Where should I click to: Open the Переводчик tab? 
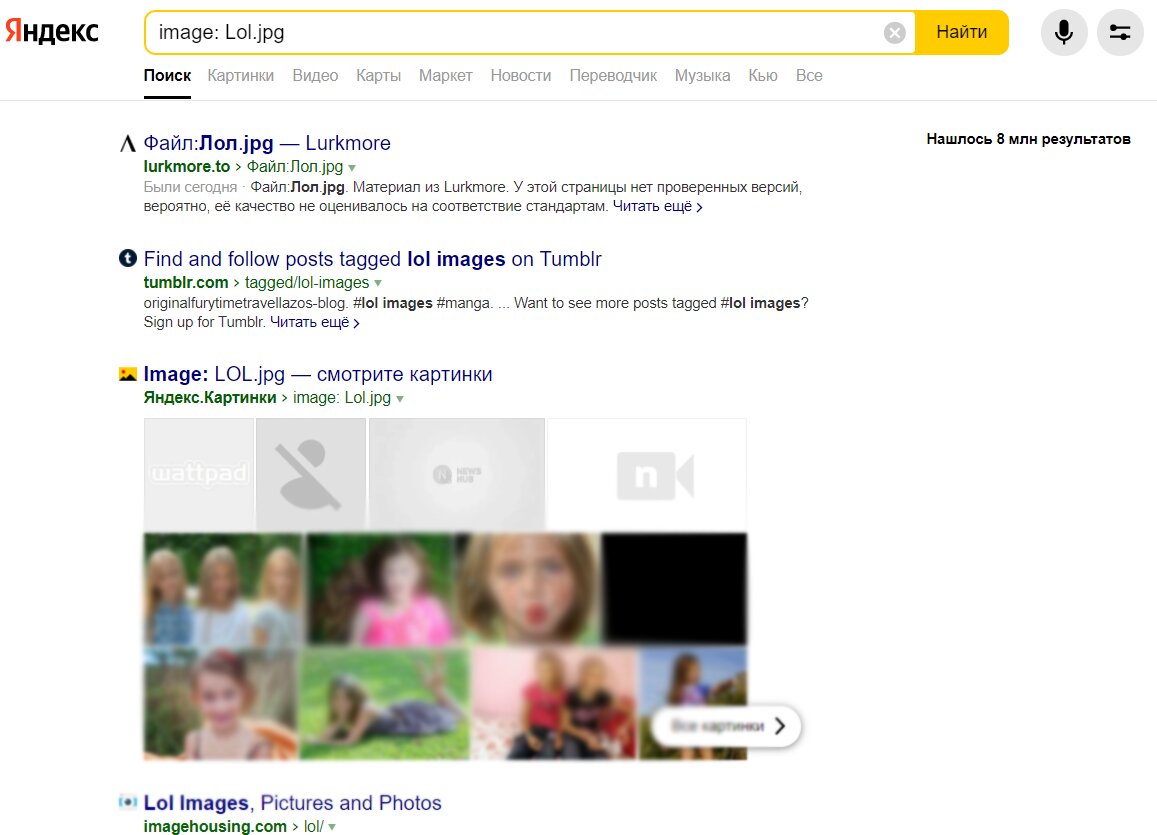tap(613, 75)
